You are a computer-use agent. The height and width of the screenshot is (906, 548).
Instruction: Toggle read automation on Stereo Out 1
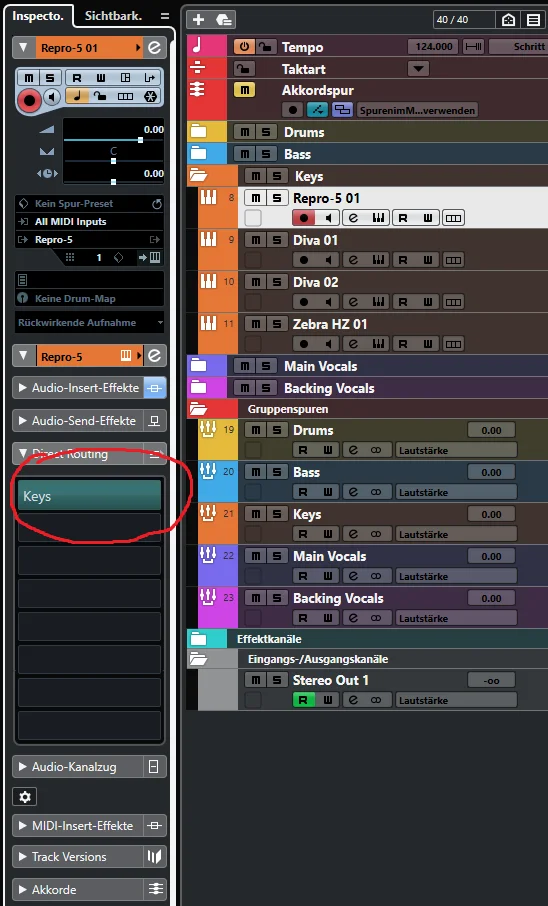point(303,700)
